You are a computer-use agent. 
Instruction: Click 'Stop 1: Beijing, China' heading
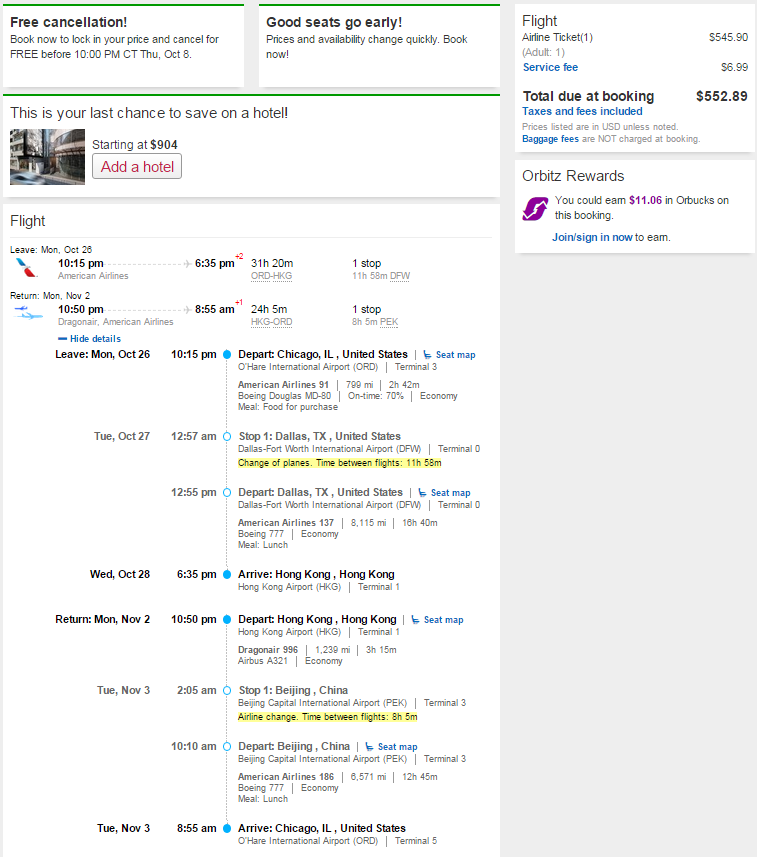(x=293, y=690)
